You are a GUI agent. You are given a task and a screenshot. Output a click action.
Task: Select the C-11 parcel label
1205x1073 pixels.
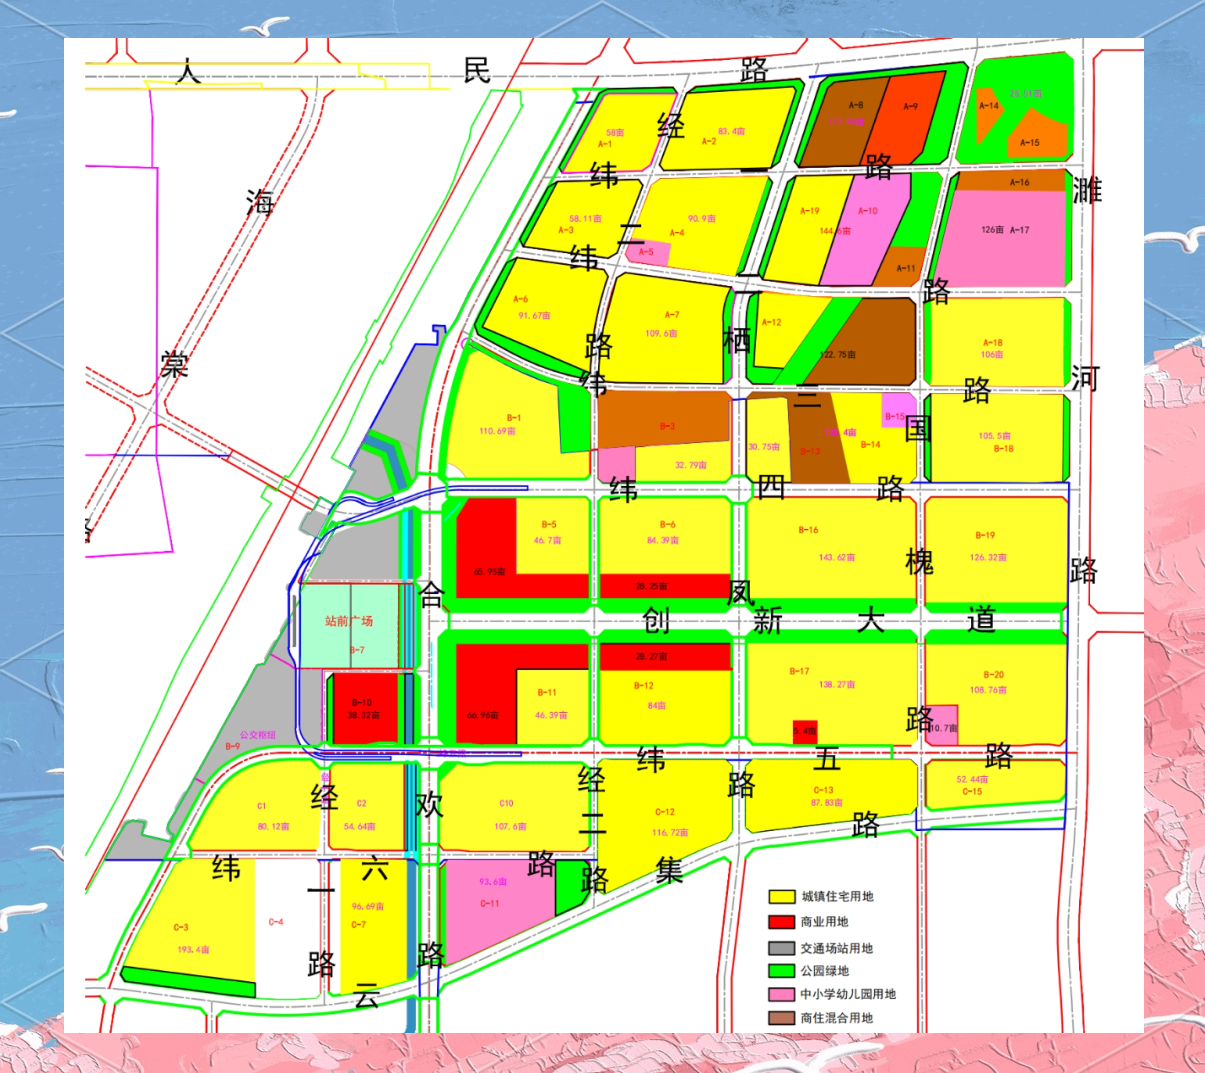(x=490, y=904)
